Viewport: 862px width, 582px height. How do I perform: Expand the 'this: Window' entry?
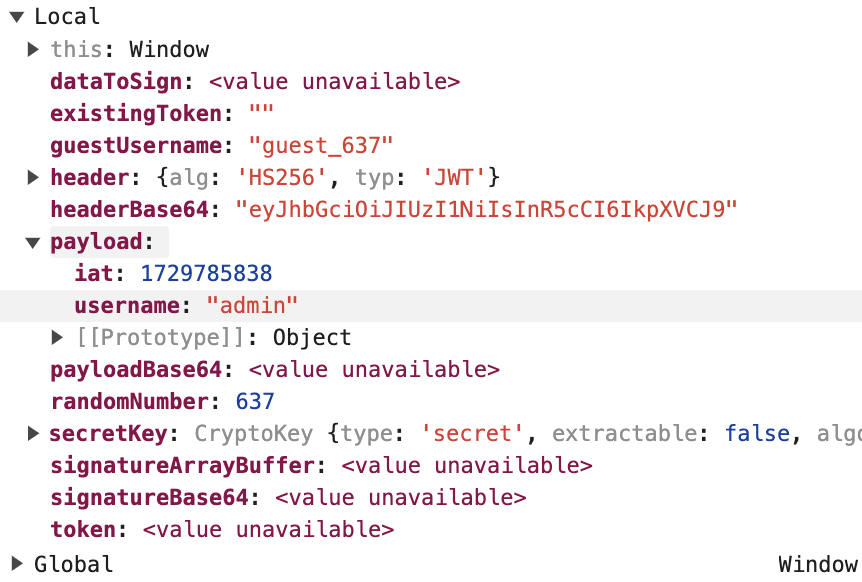pos(34,49)
